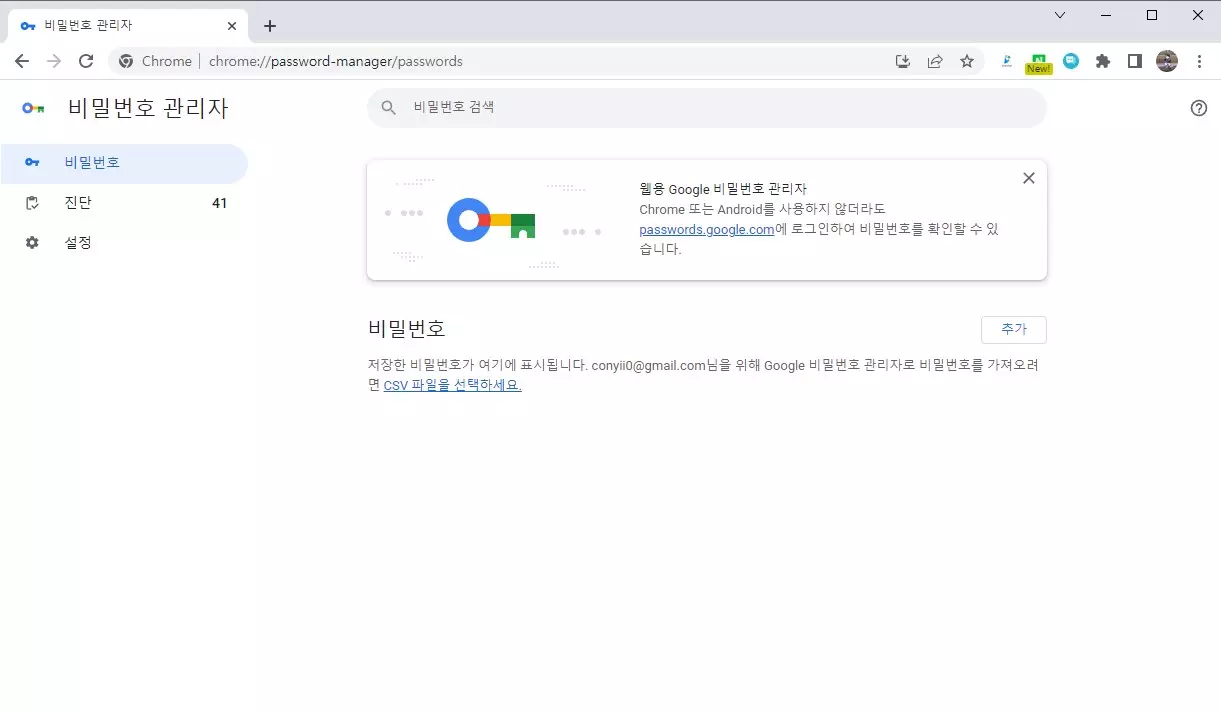Viewport: 1221px width, 713px height.
Task: Go back using the browser back arrow
Action: coord(22,61)
